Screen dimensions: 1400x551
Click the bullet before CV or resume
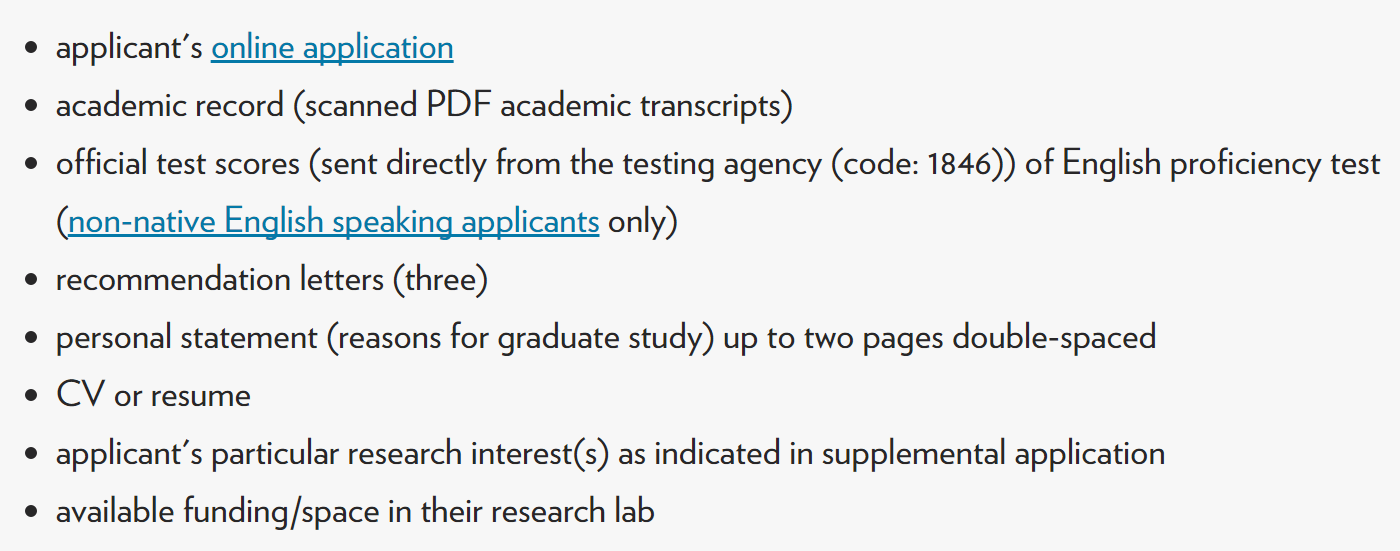pos(33,396)
